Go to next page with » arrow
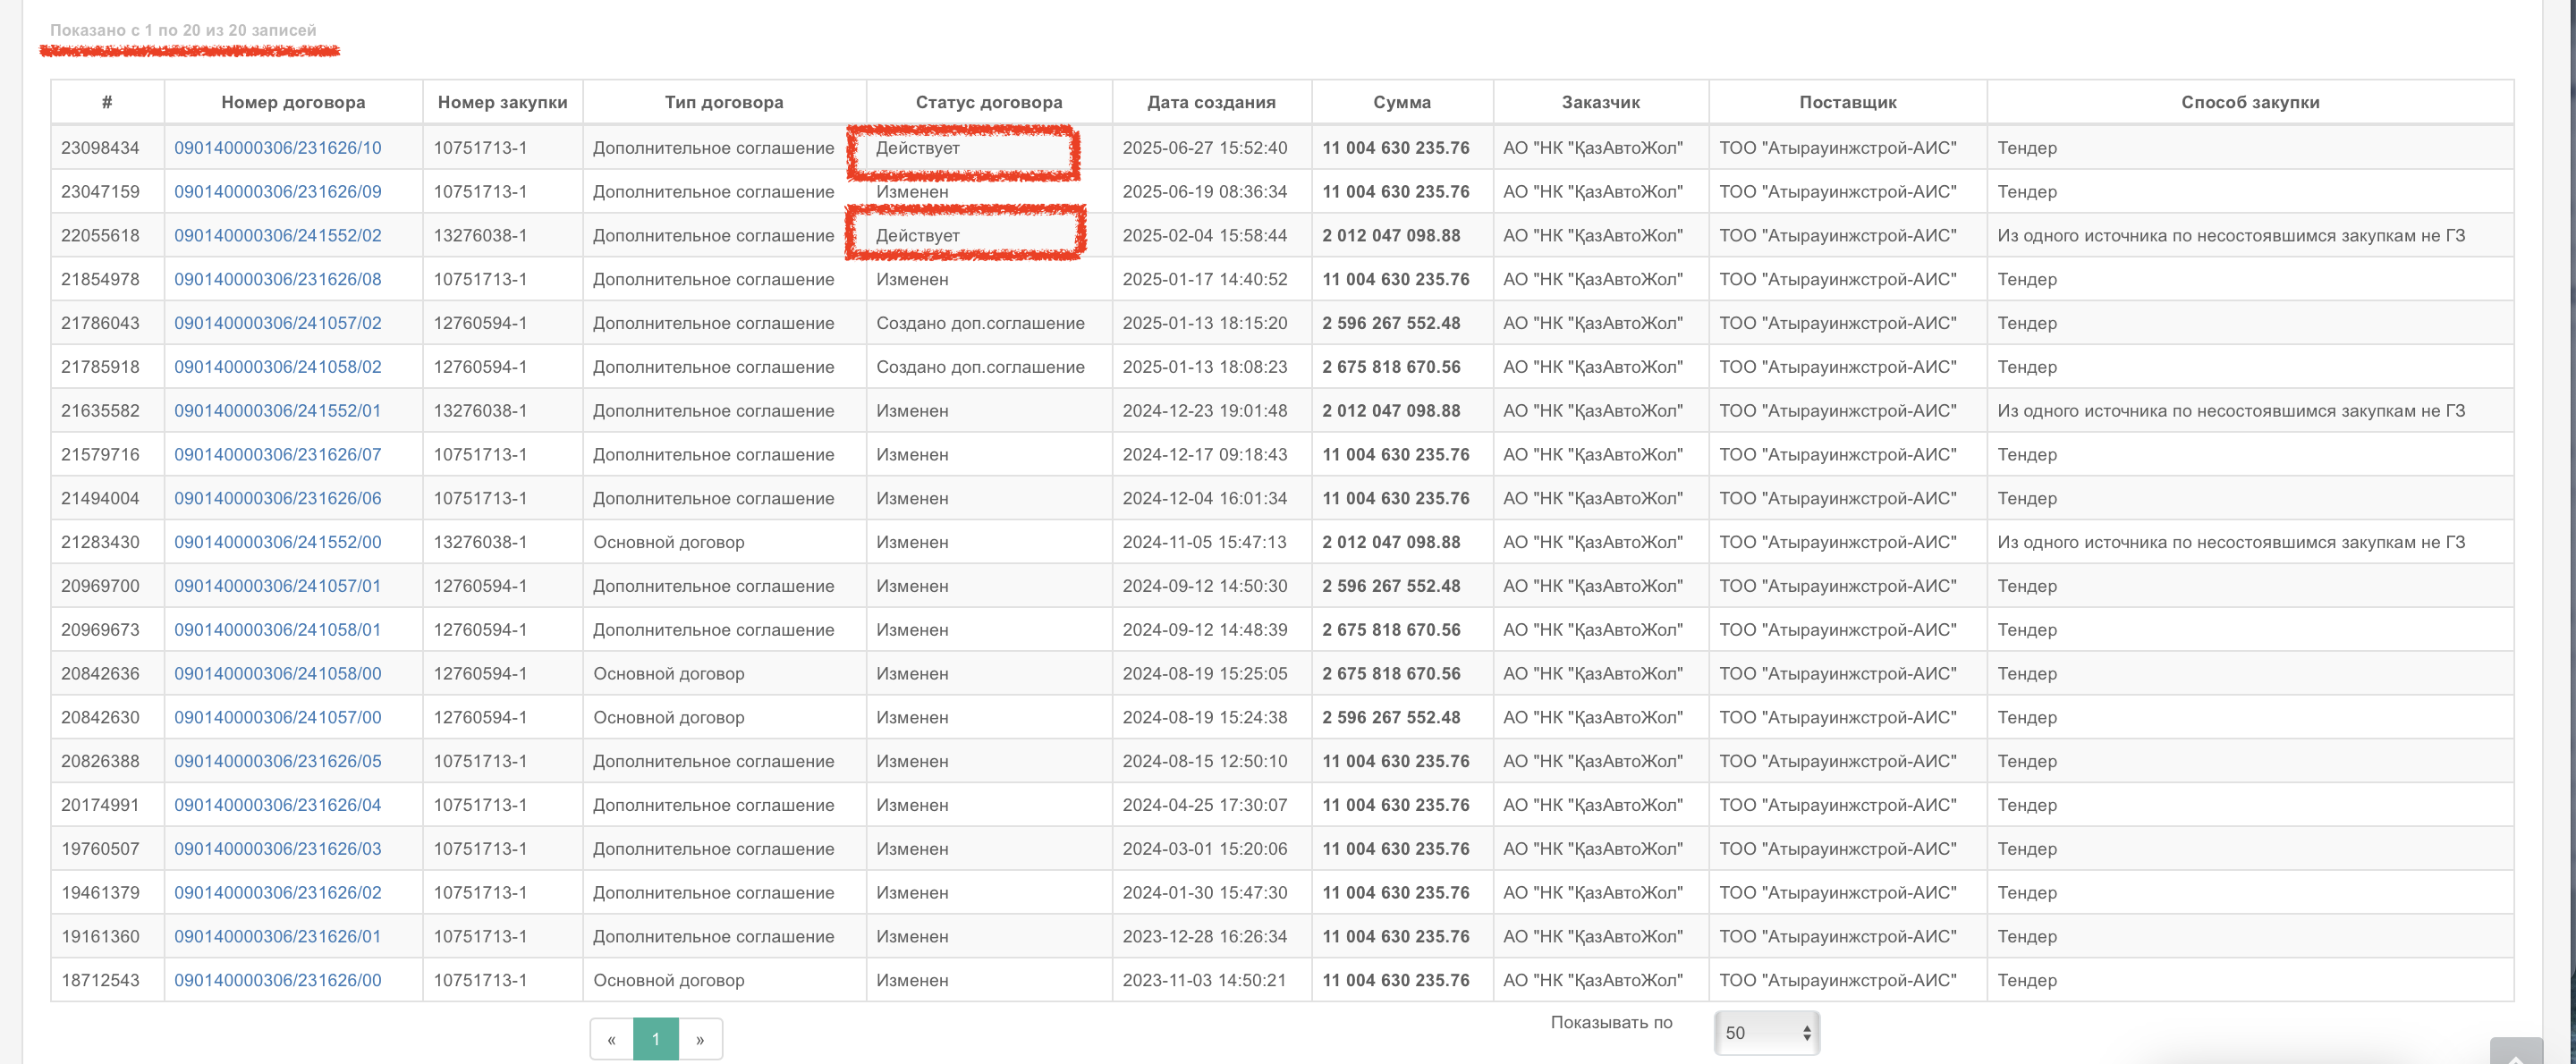Viewport: 2576px width, 1064px height. pos(700,1039)
